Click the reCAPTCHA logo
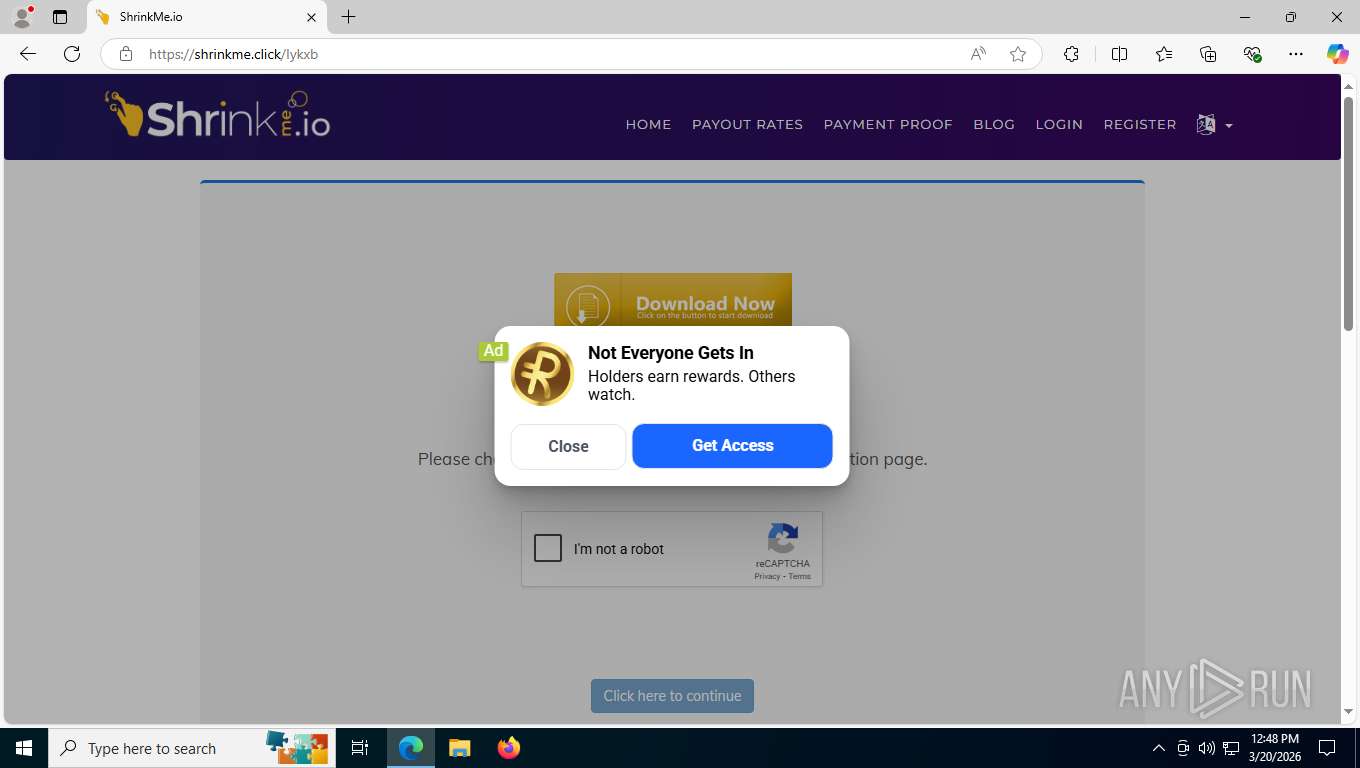Screen dimensions: 1360x768 [x=782, y=538]
